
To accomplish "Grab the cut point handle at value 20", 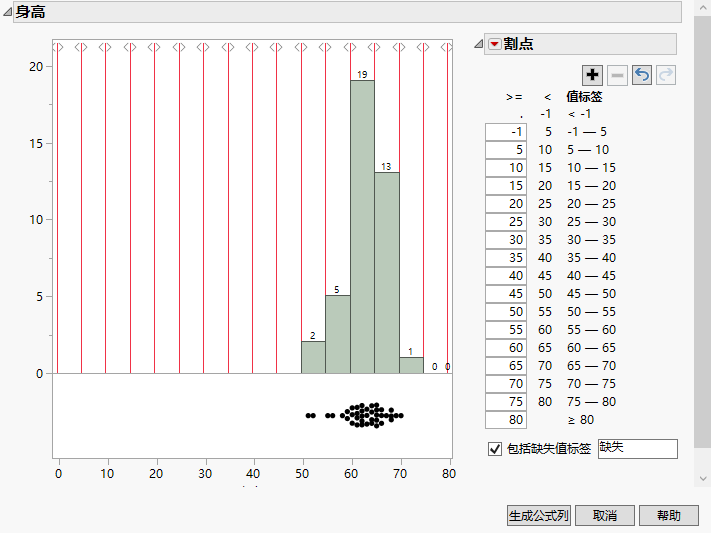I will (x=155, y=47).
